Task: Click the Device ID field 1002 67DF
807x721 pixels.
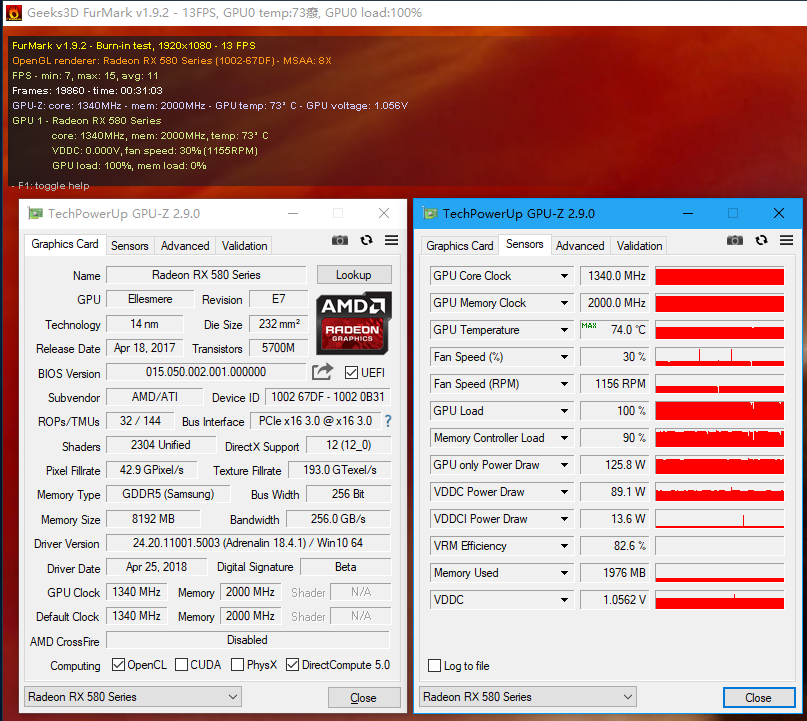Action: point(328,397)
